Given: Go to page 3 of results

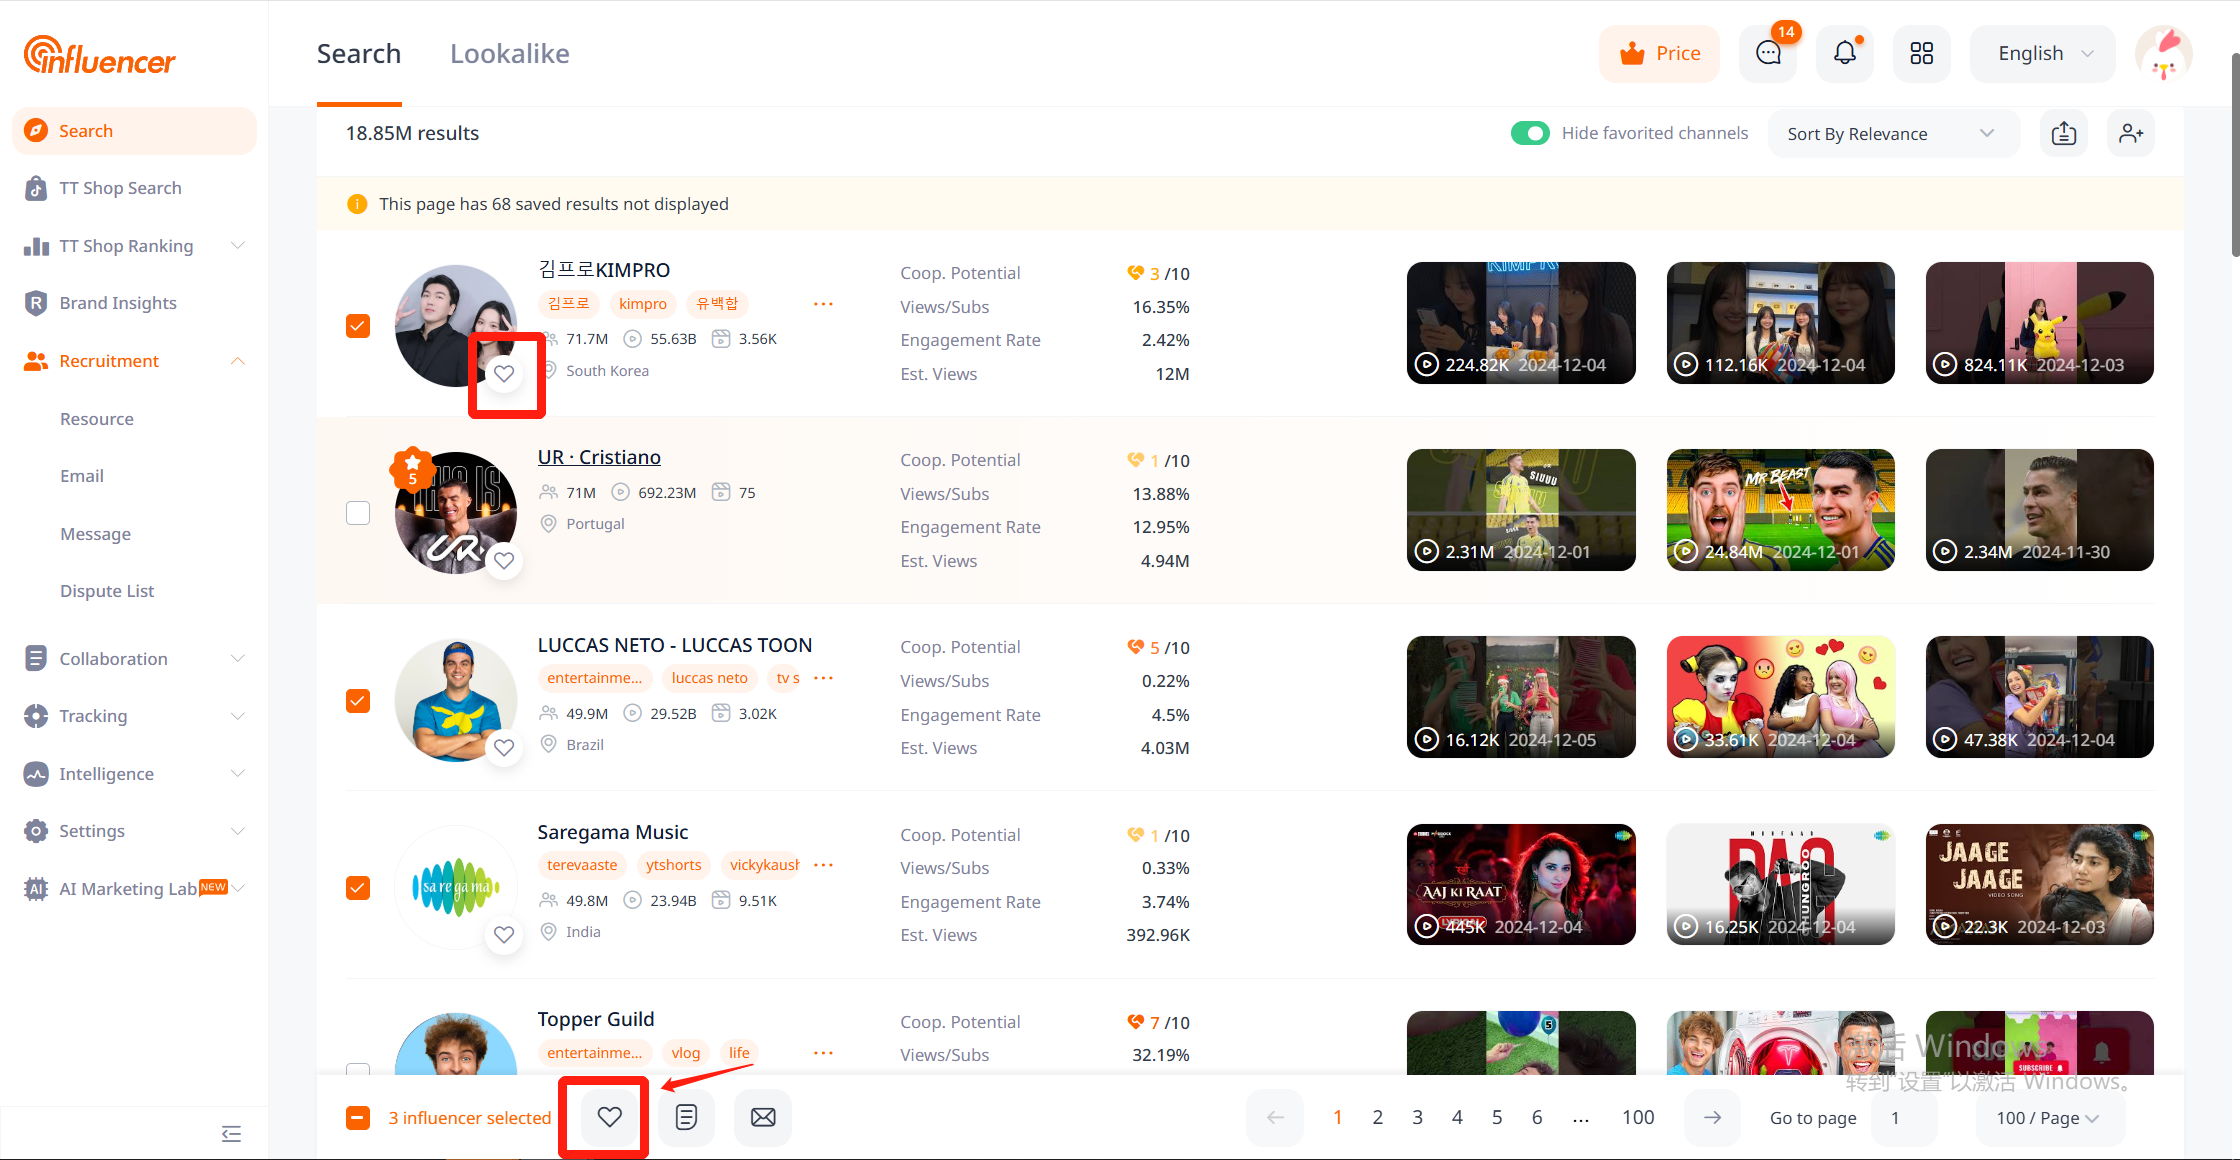Looking at the screenshot, I should click(1417, 1117).
